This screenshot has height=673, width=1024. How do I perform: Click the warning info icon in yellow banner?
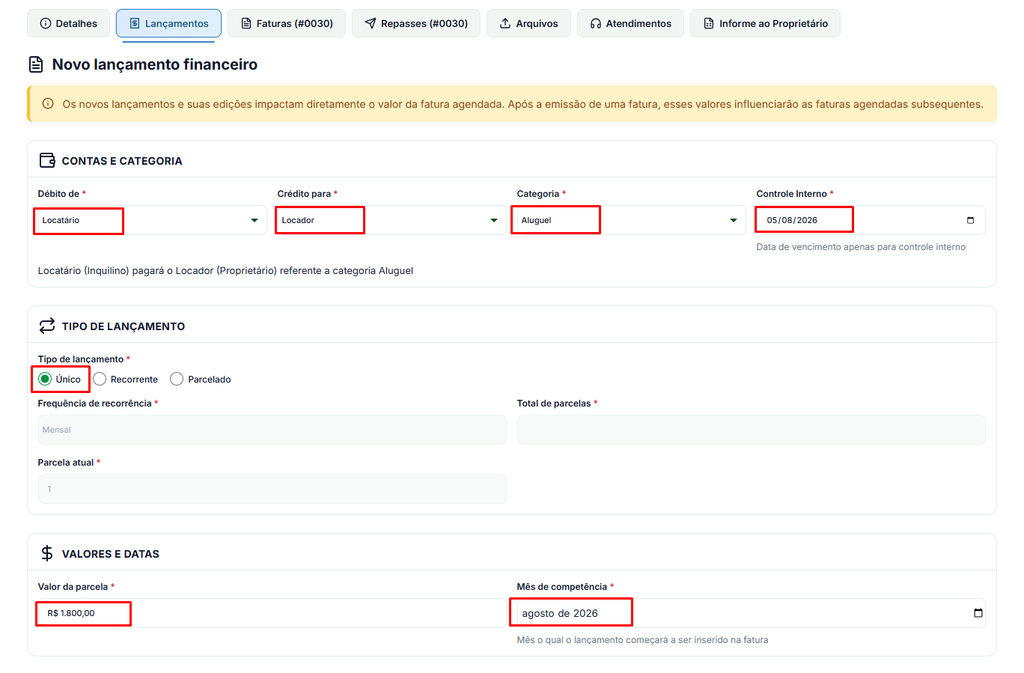coord(48,104)
